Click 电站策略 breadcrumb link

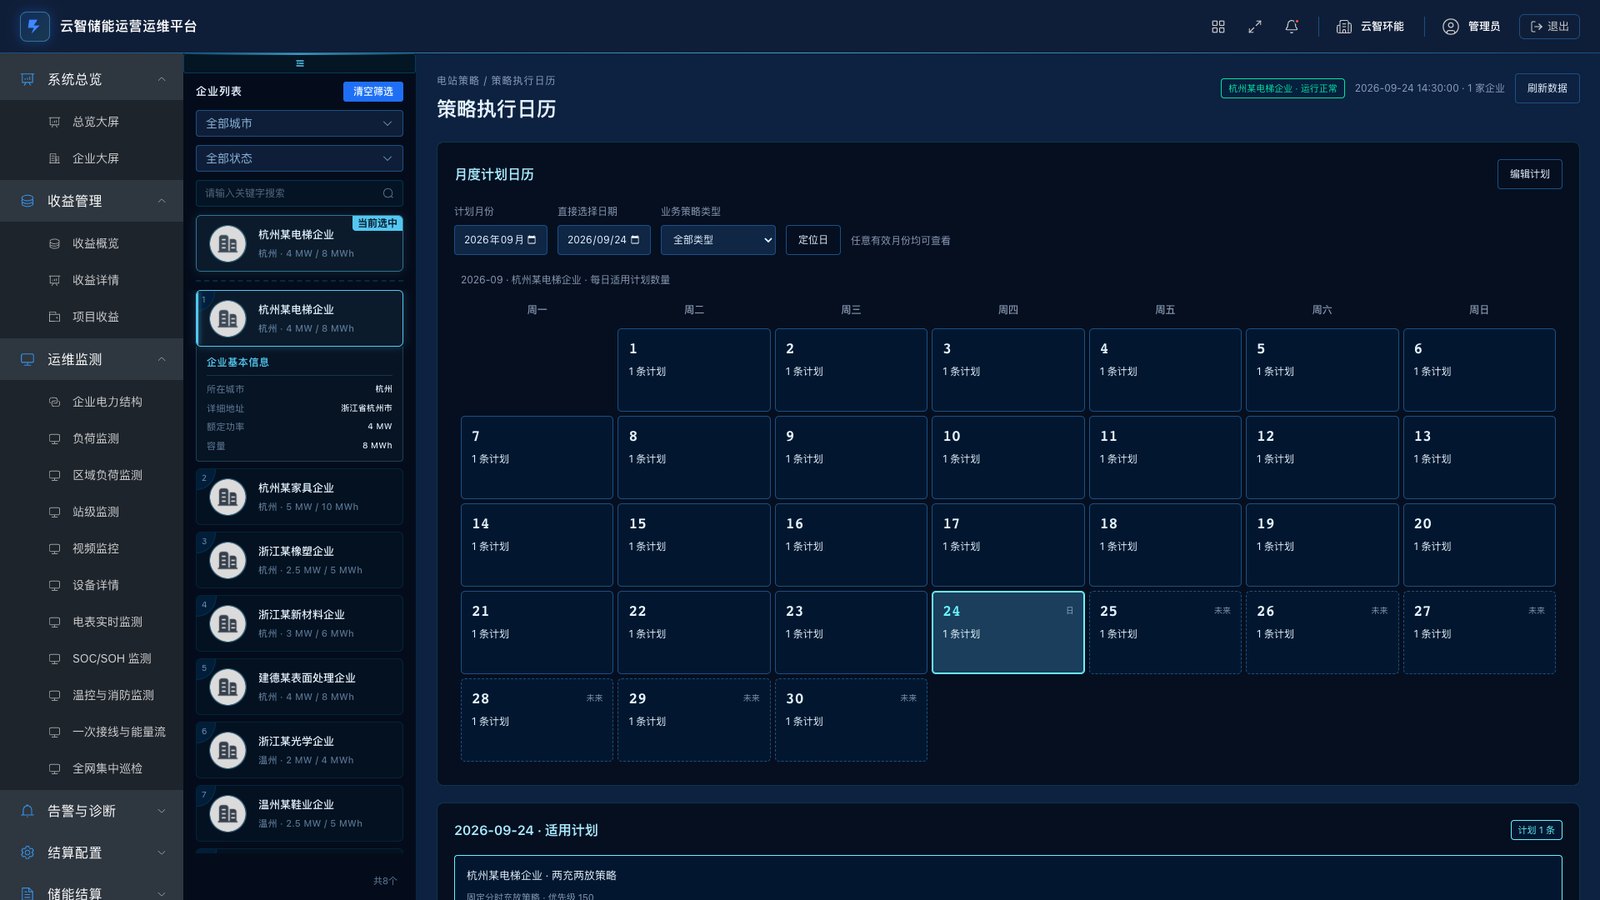[458, 81]
